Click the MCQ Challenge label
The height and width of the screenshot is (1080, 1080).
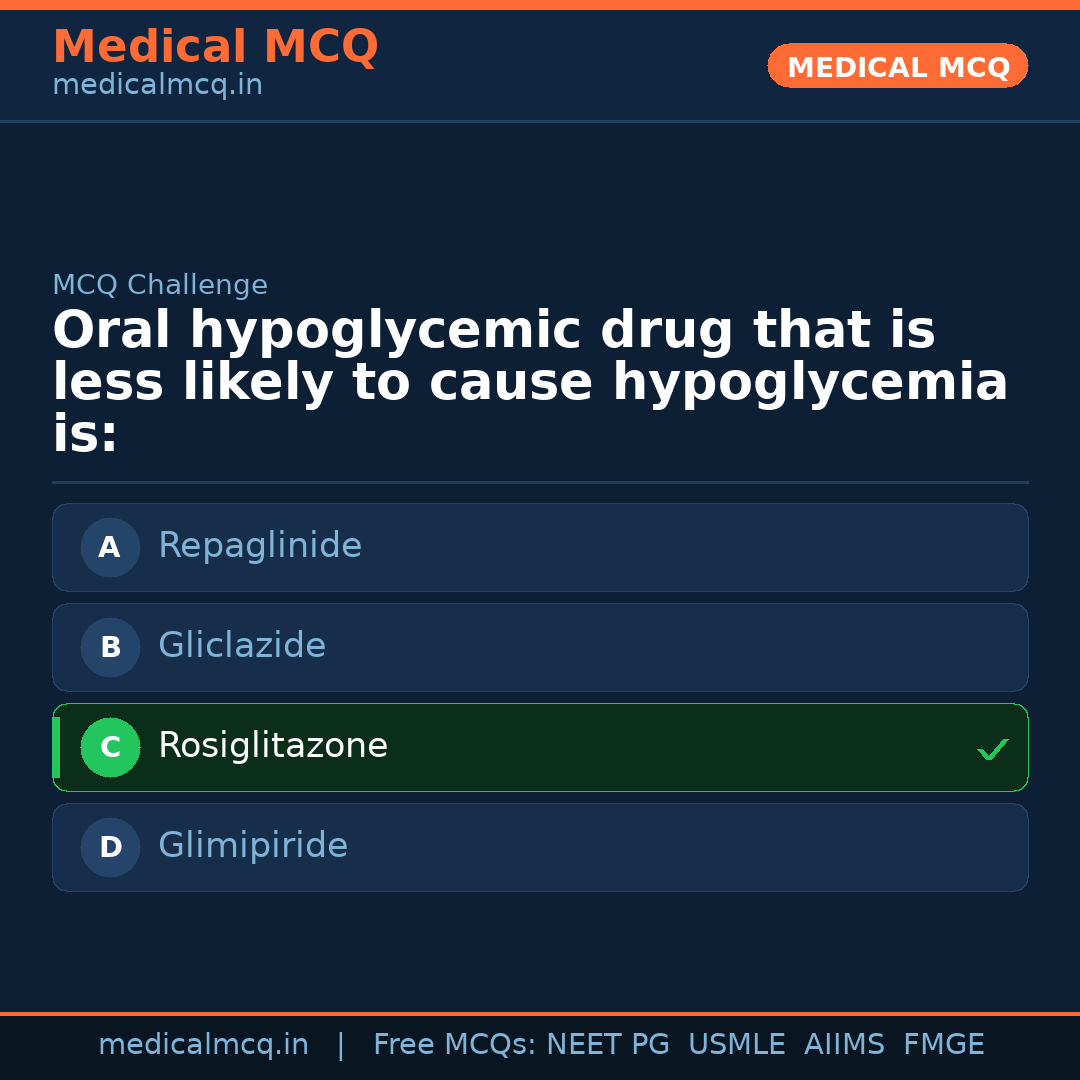(x=160, y=285)
